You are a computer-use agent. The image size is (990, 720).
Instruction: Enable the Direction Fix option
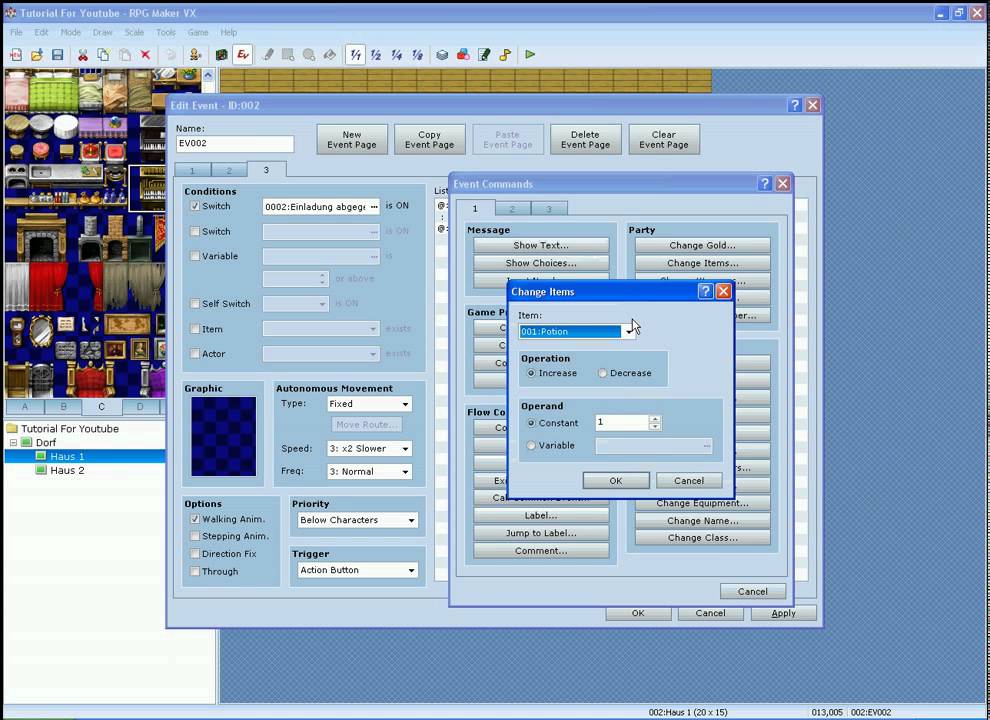click(x=195, y=554)
